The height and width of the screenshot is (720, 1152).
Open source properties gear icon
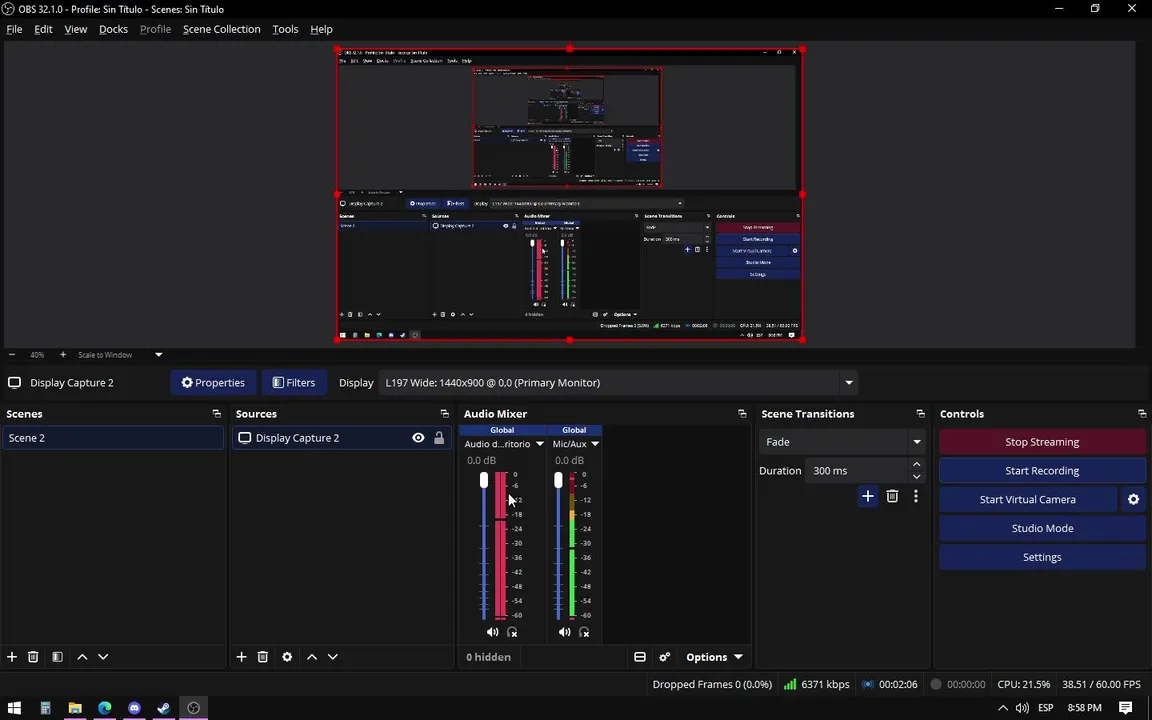coord(287,657)
